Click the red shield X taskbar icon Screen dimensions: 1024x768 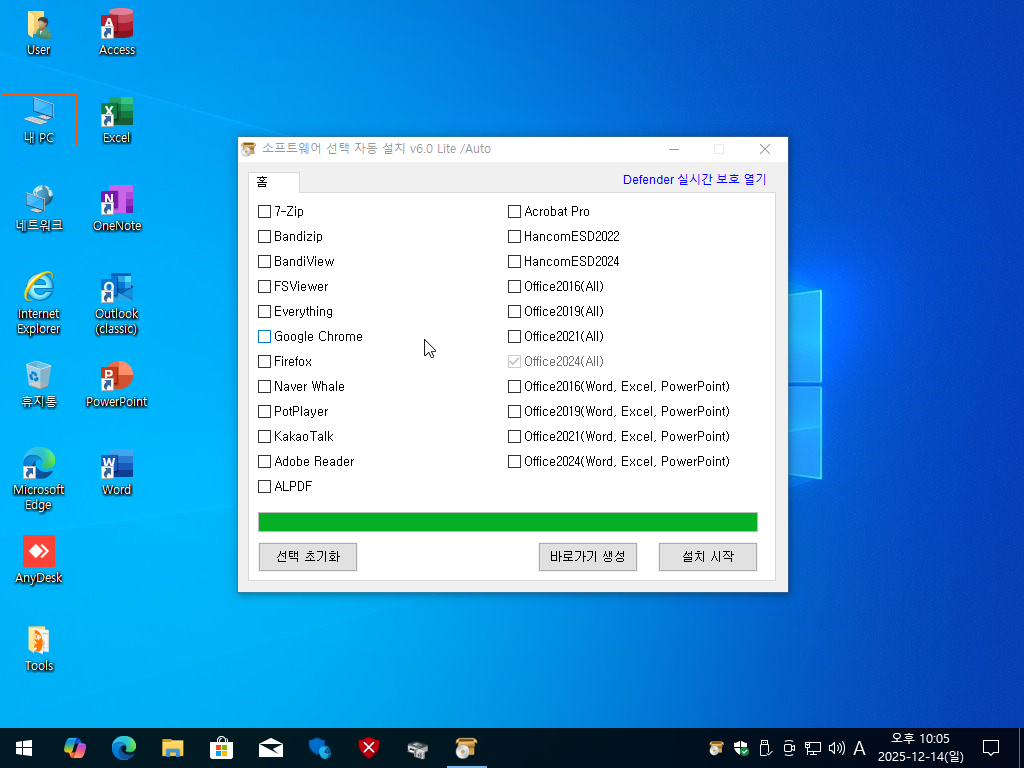(368, 748)
